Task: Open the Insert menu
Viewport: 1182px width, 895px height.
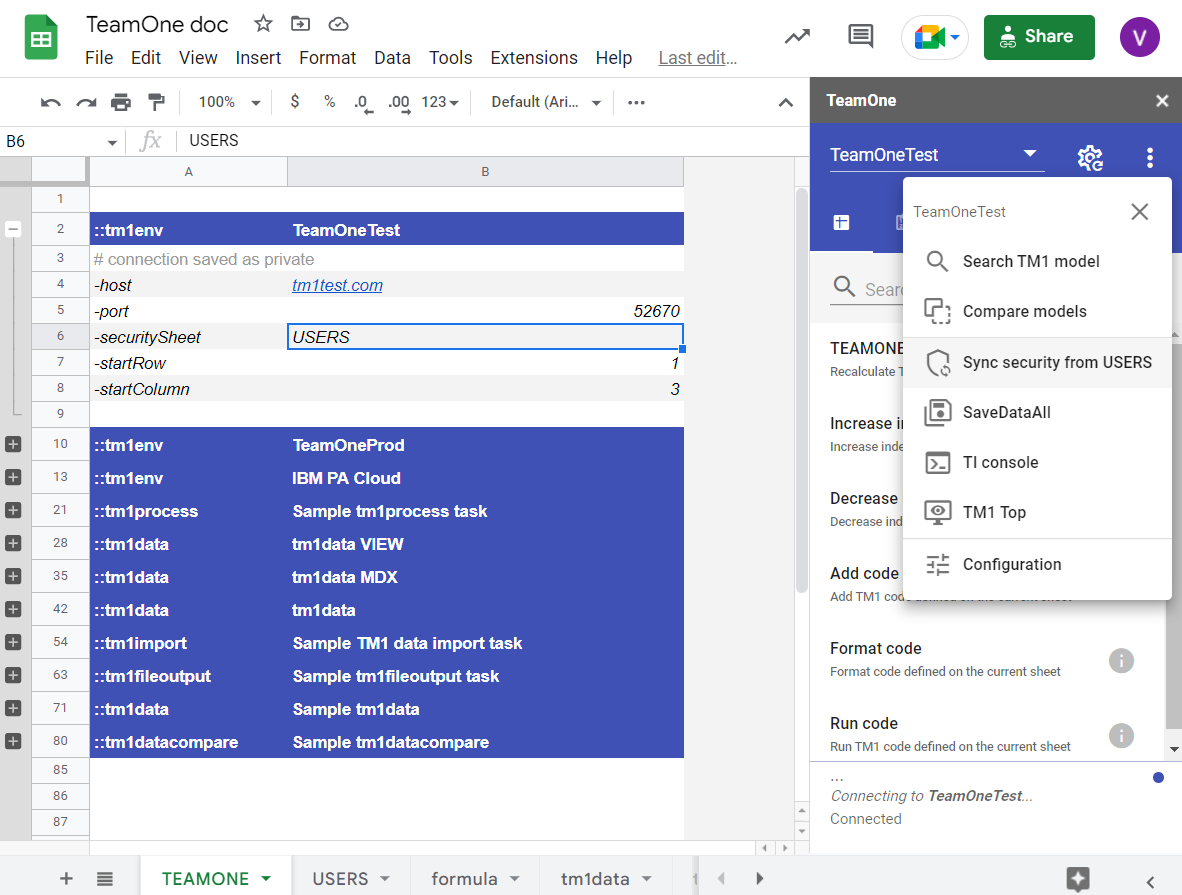Action: 258,58
